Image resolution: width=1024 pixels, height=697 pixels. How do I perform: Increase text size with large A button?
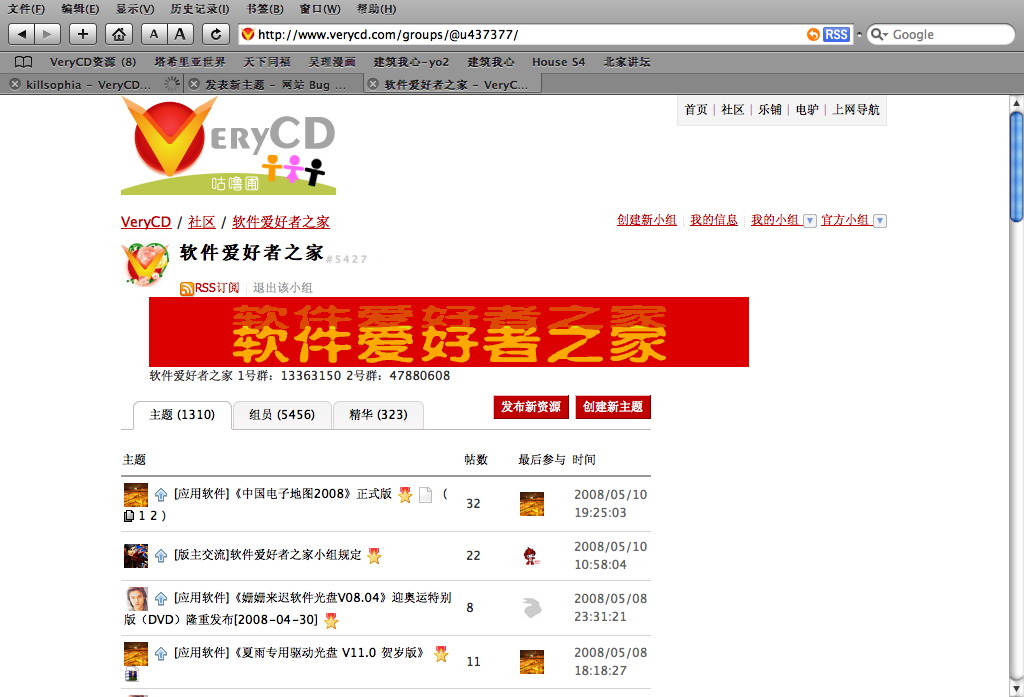180,34
